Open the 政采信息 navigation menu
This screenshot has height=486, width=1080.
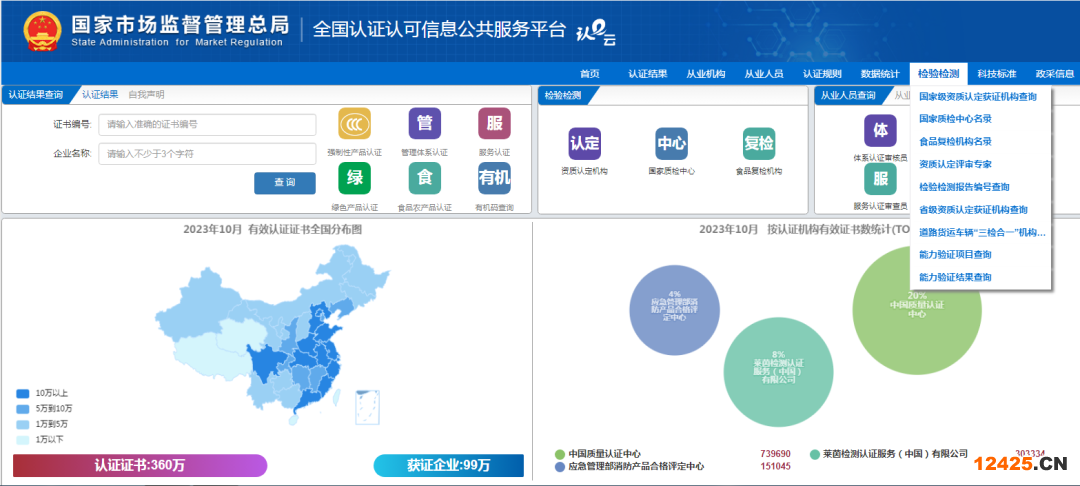(1055, 74)
